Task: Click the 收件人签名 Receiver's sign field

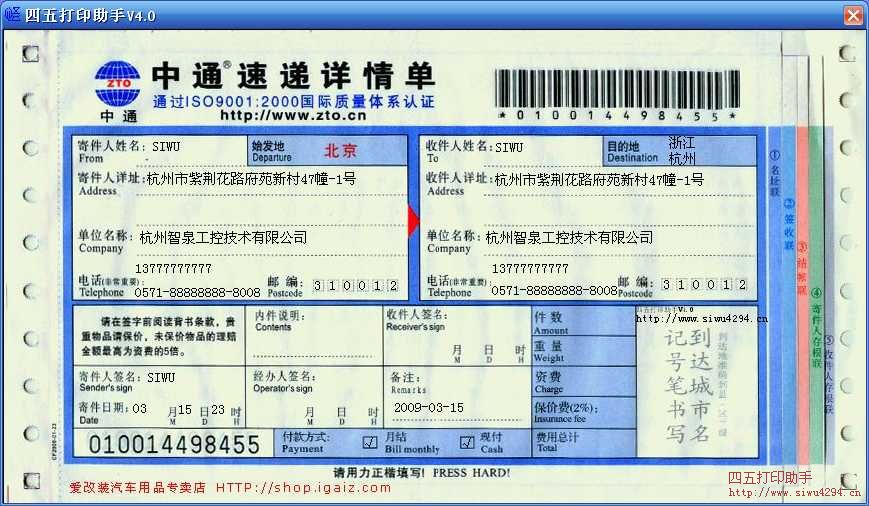Action: tap(457, 336)
